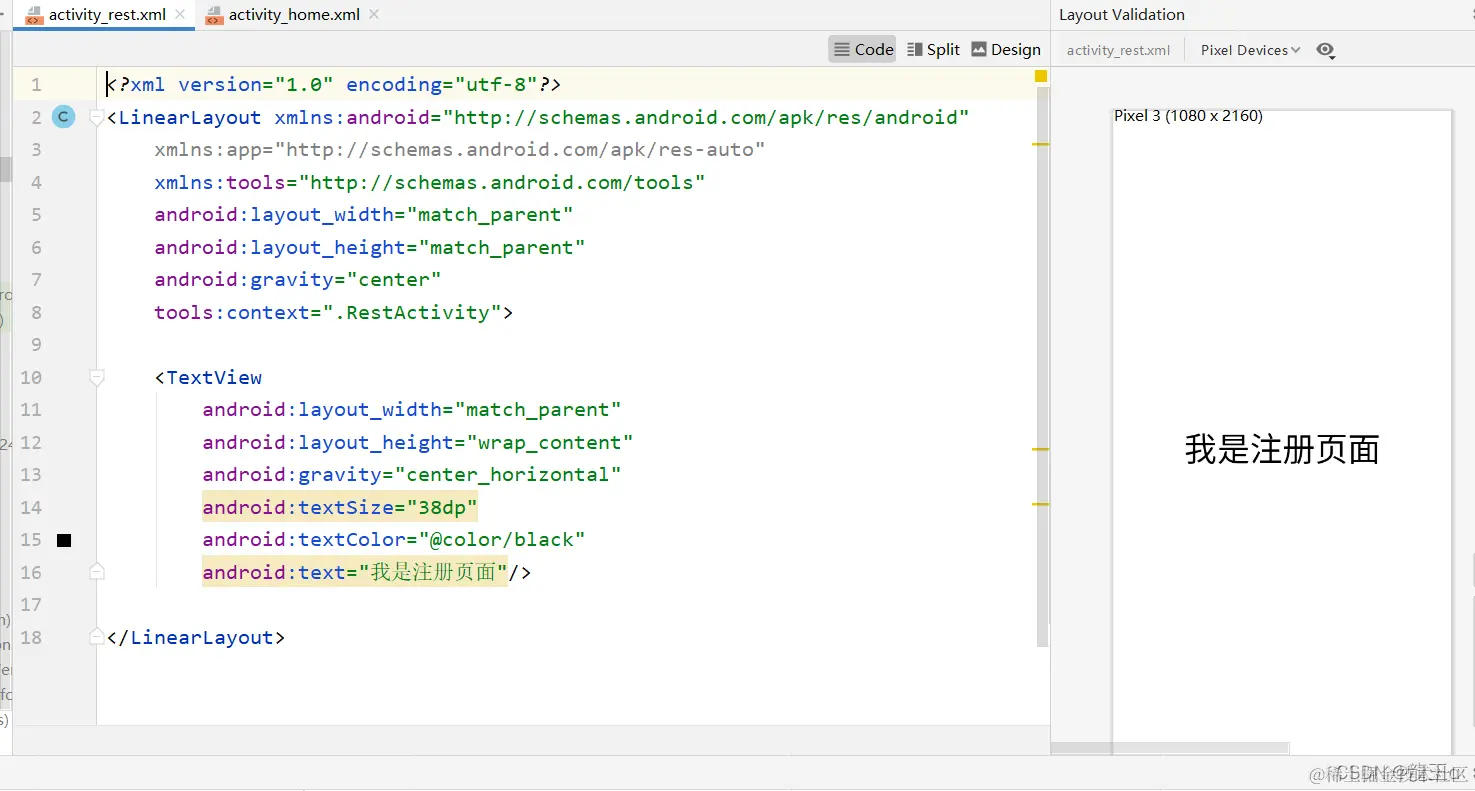Collapse the LinearLayout tag on line 2
The image size is (1475, 791).
pos(96,118)
